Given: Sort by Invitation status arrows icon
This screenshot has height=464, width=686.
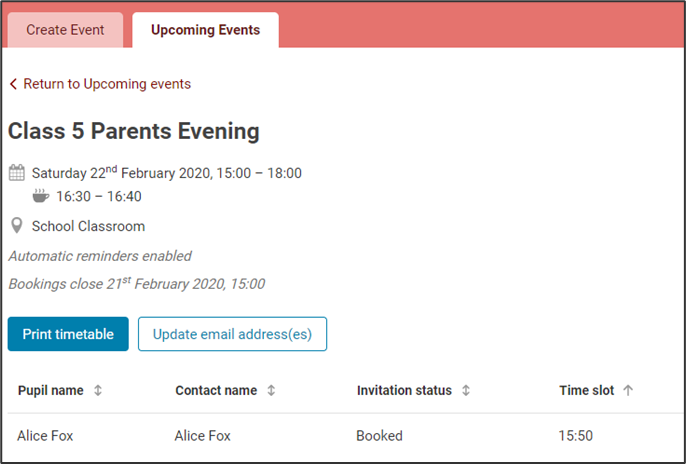Looking at the screenshot, I should (x=466, y=391).
